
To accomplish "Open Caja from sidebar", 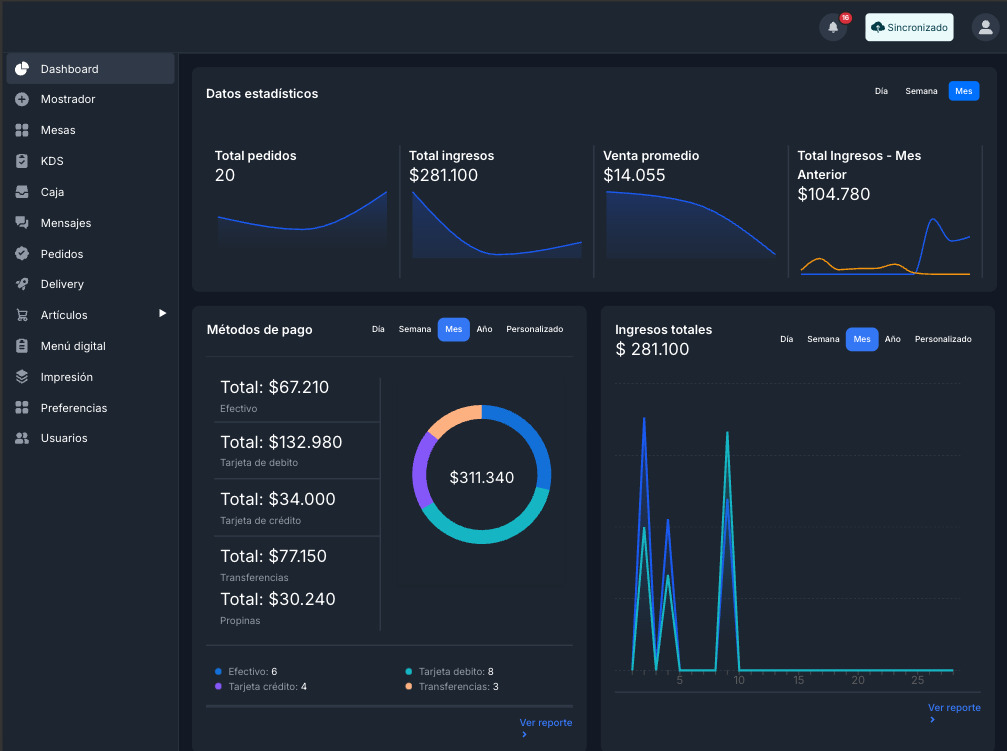I will coord(91,191).
